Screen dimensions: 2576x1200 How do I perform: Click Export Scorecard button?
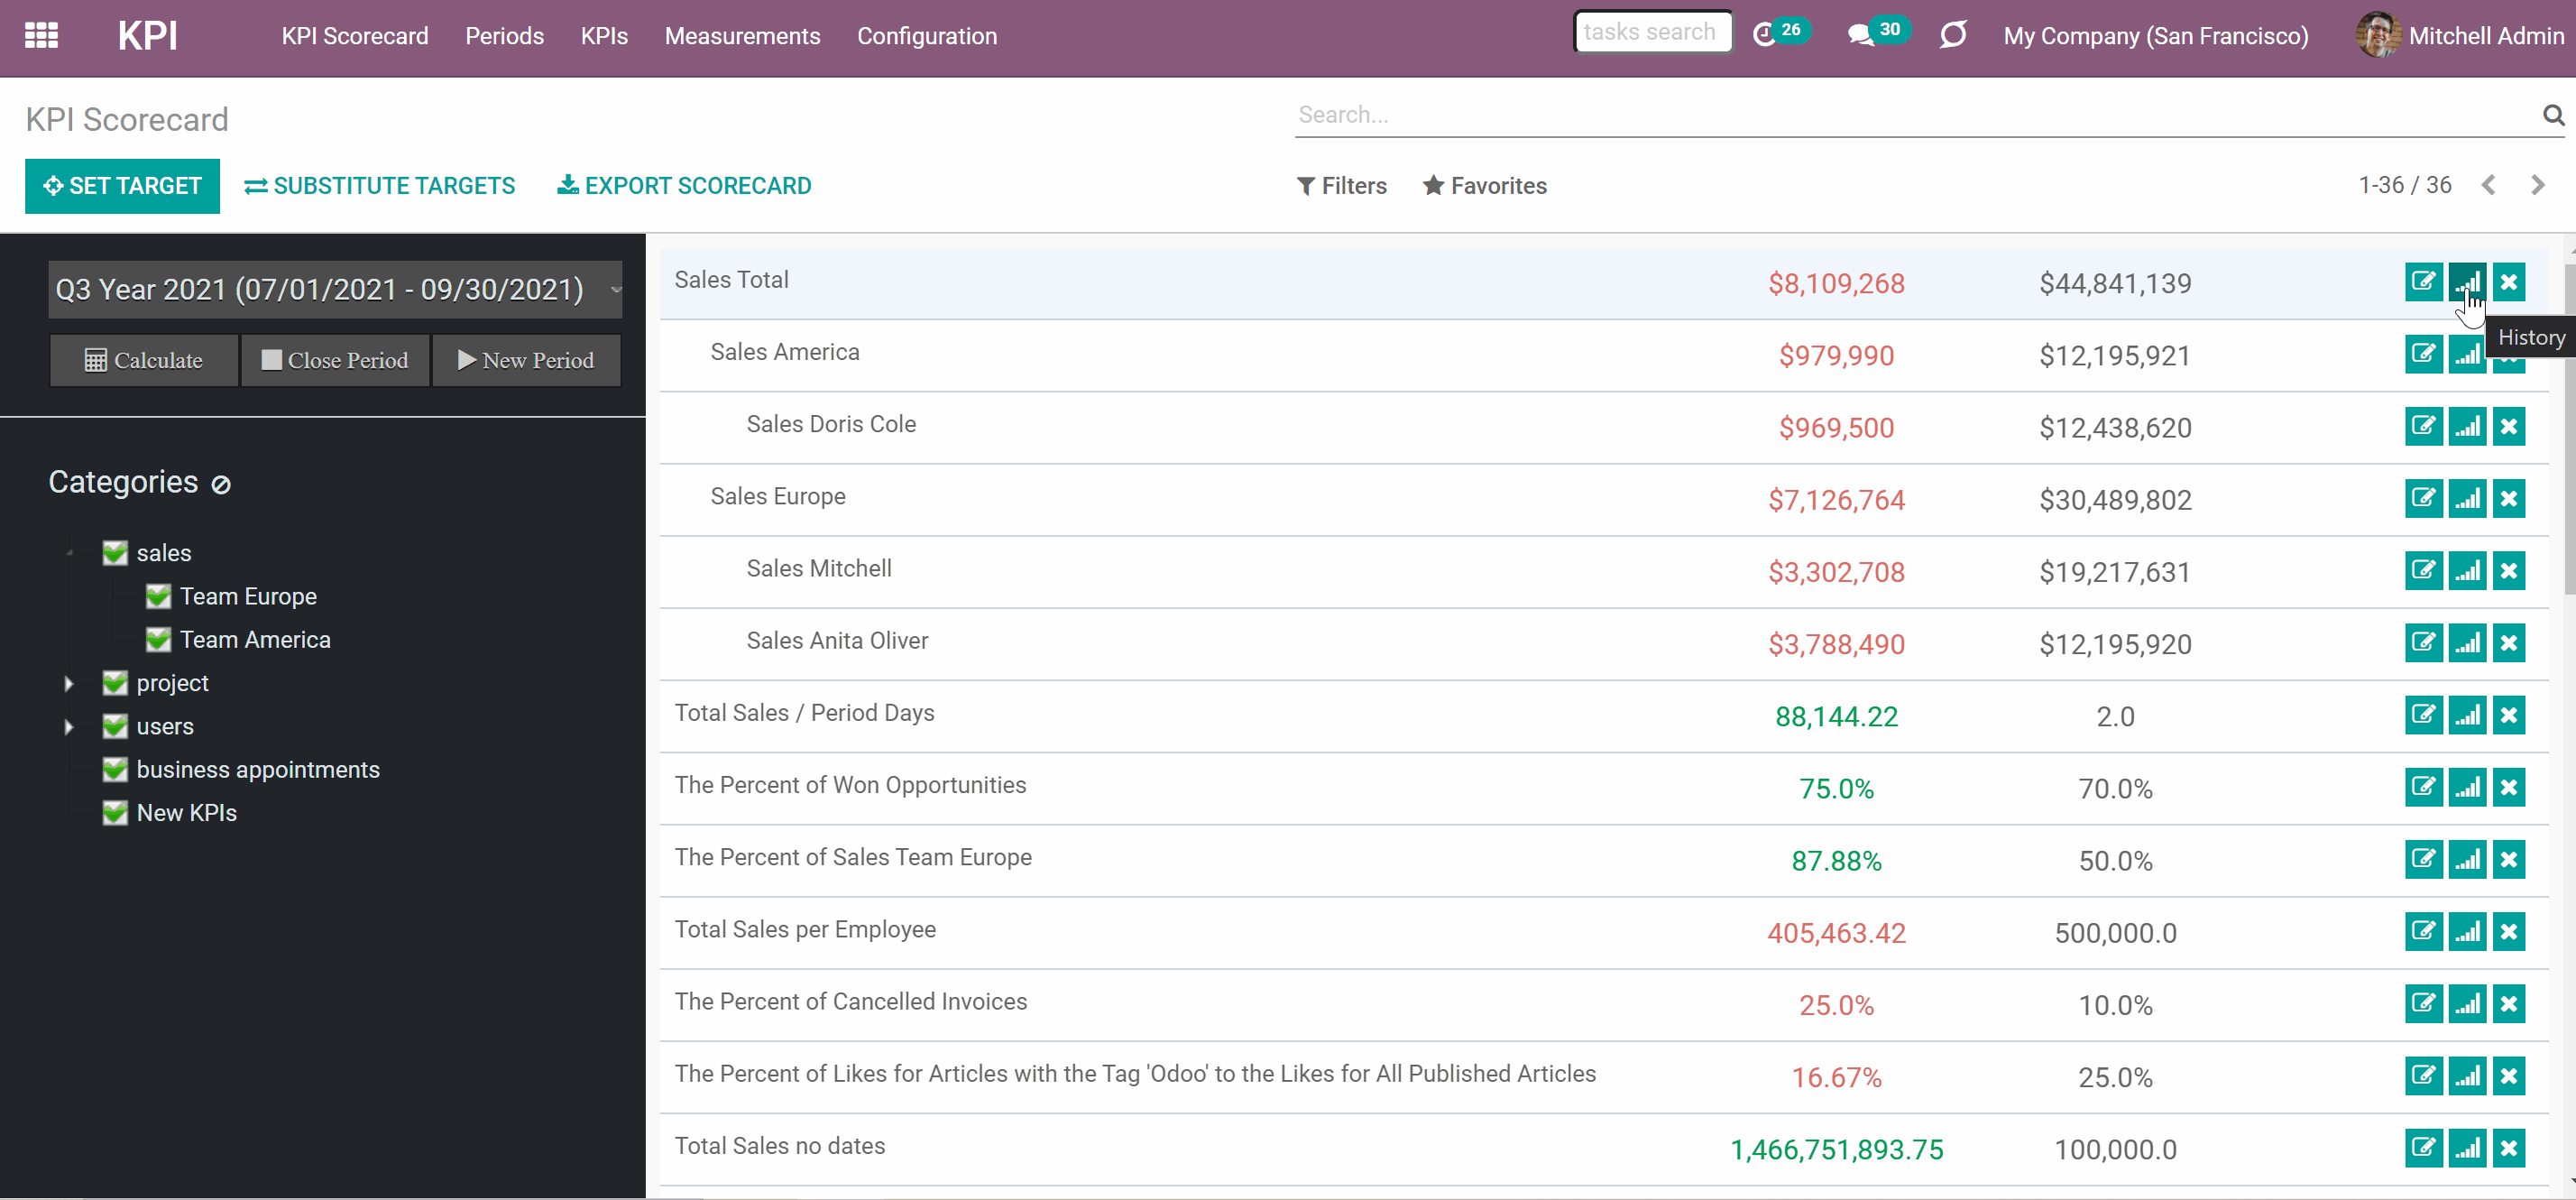point(684,186)
